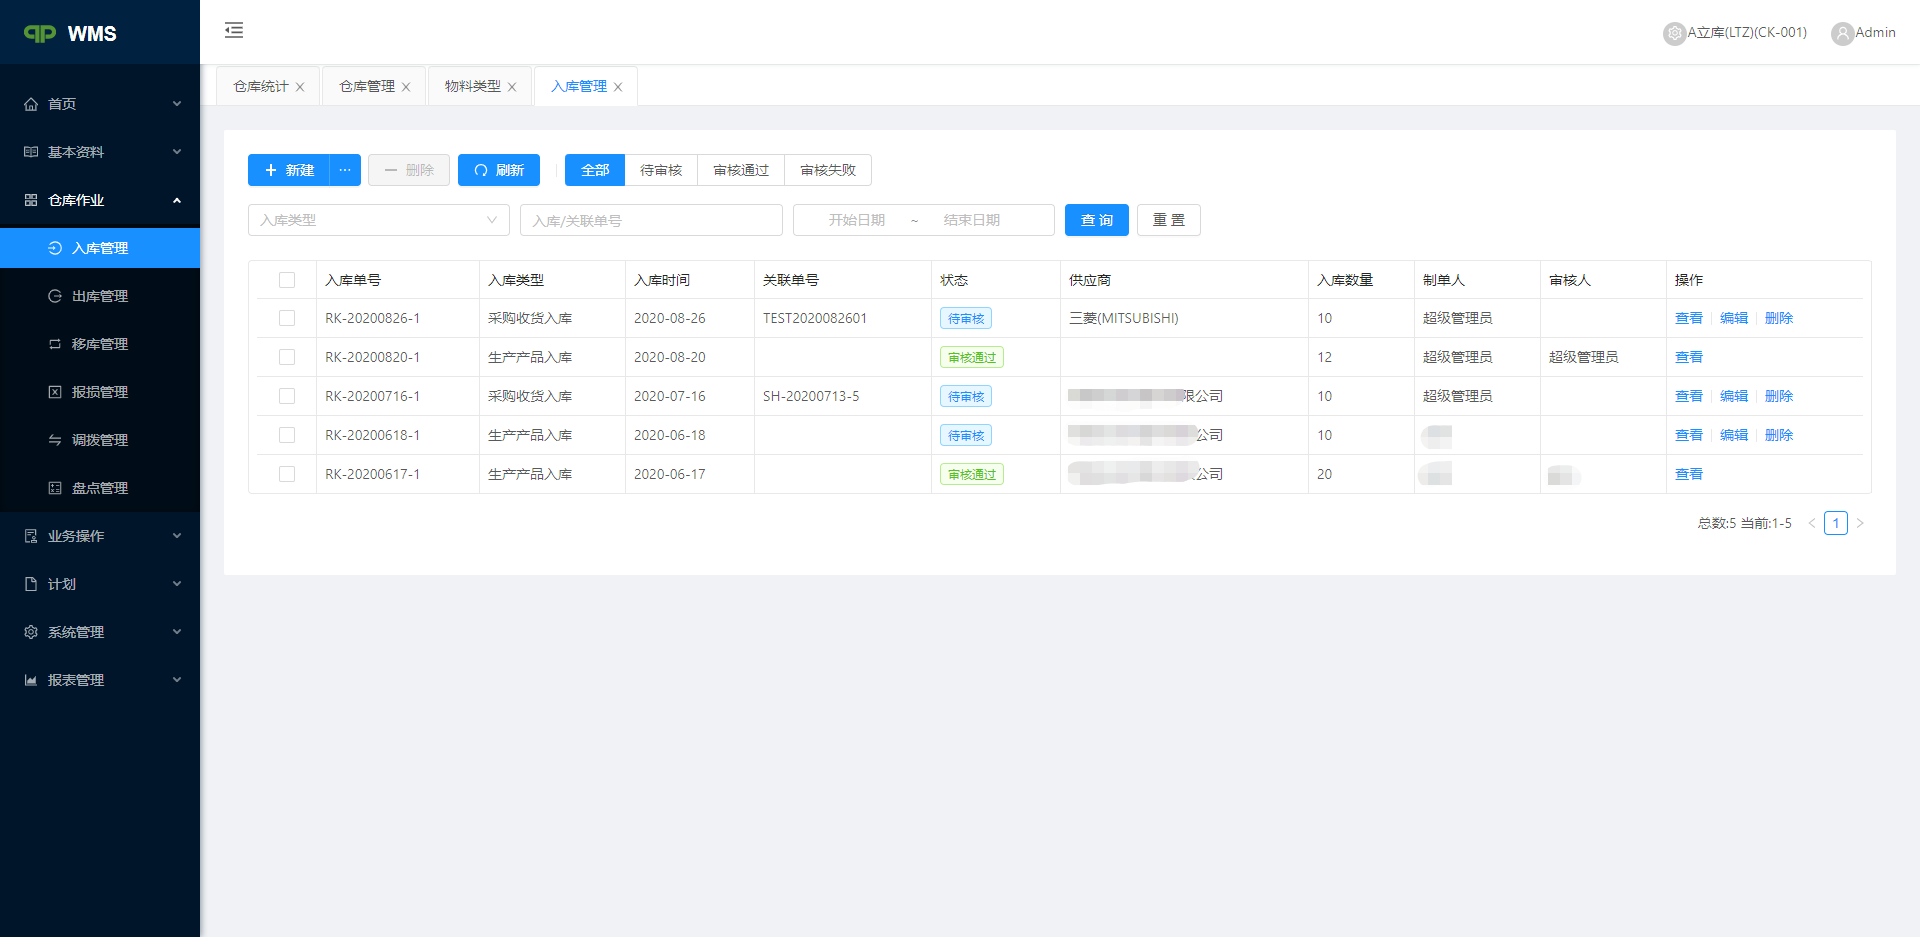Click the WMS logo icon
The height and width of the screenshot is (937, 1920).
(40, 33)
